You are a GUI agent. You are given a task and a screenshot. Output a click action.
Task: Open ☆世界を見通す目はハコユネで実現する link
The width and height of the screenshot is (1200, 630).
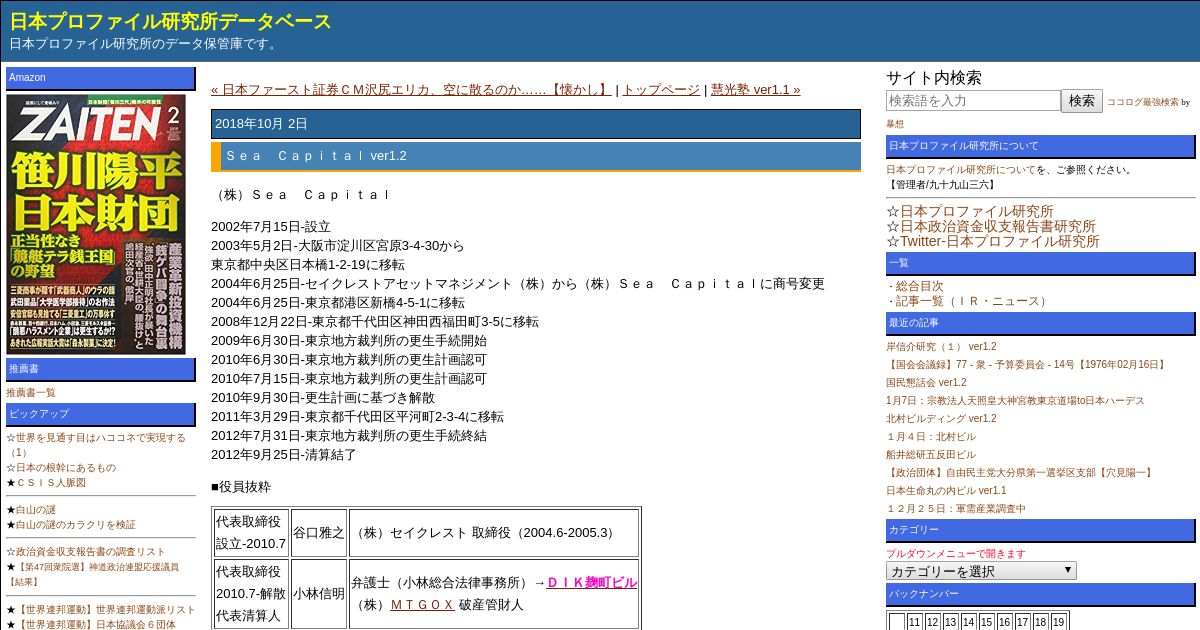(96, 445)
